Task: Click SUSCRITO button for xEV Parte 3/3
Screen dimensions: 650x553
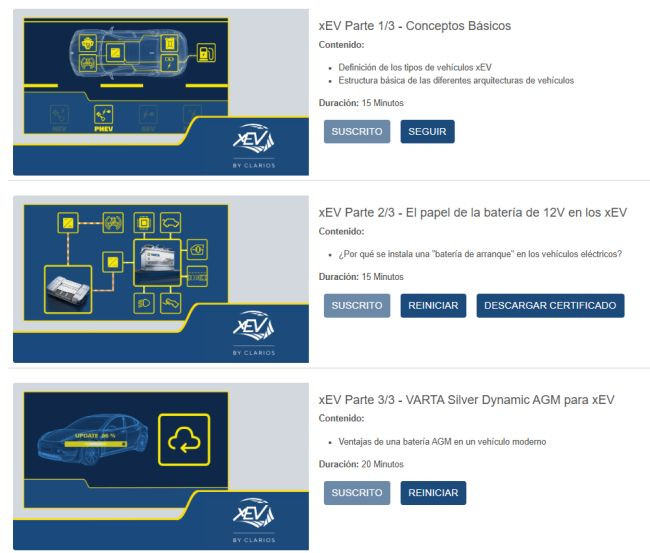Action: [357, 492]
